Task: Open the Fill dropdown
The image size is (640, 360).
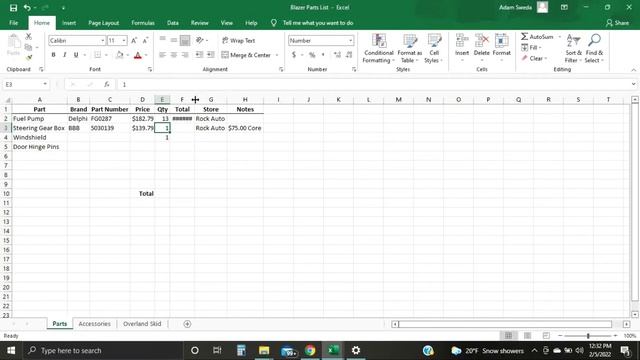Action: [x=532, y=47]
